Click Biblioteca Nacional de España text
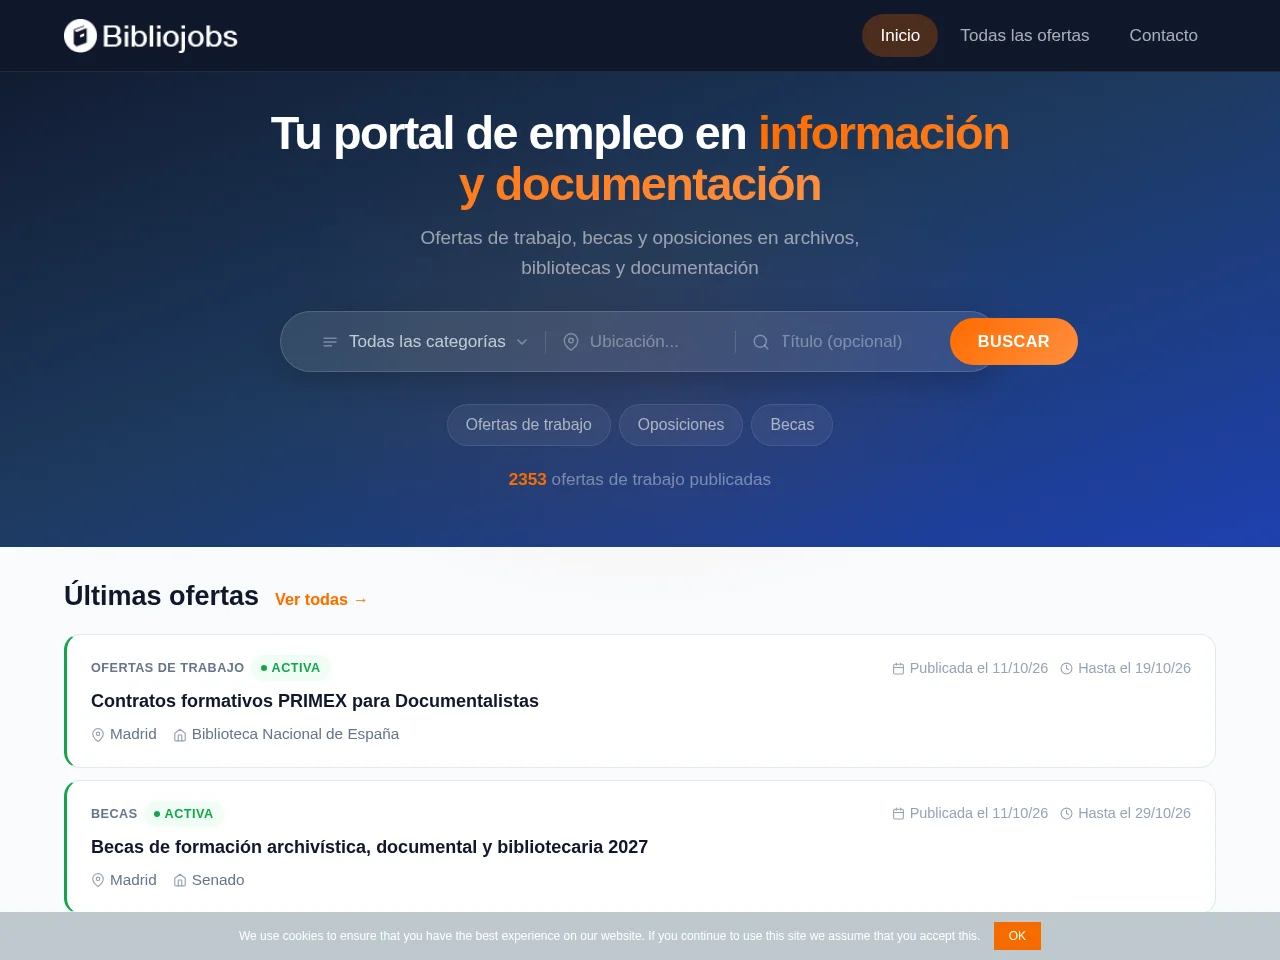1280x960 pixels. (295, 734)
